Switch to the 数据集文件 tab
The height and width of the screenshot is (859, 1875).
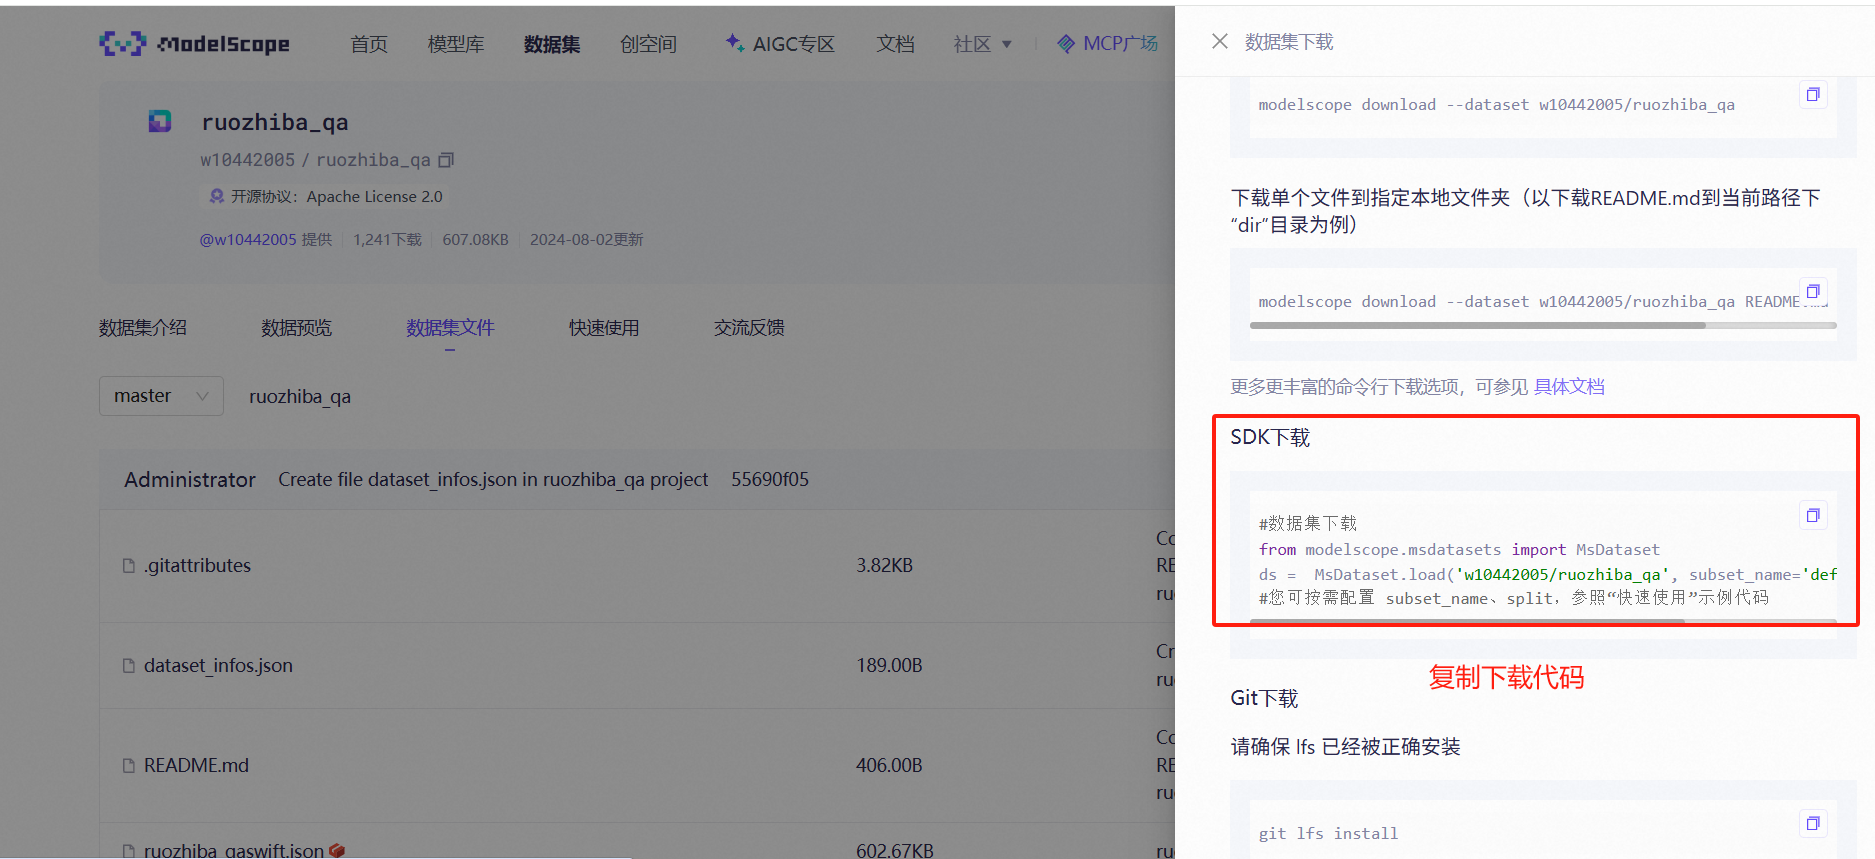tap(450, 328)
